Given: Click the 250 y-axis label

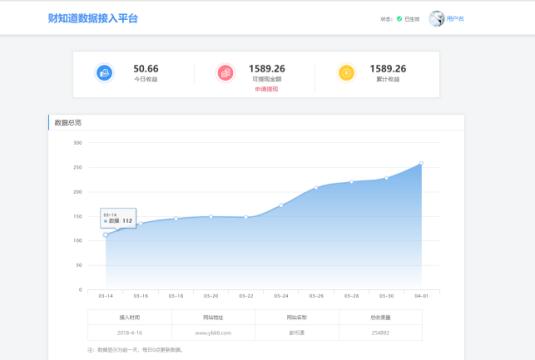Looking at the screenshot, I should pos(78,167).
